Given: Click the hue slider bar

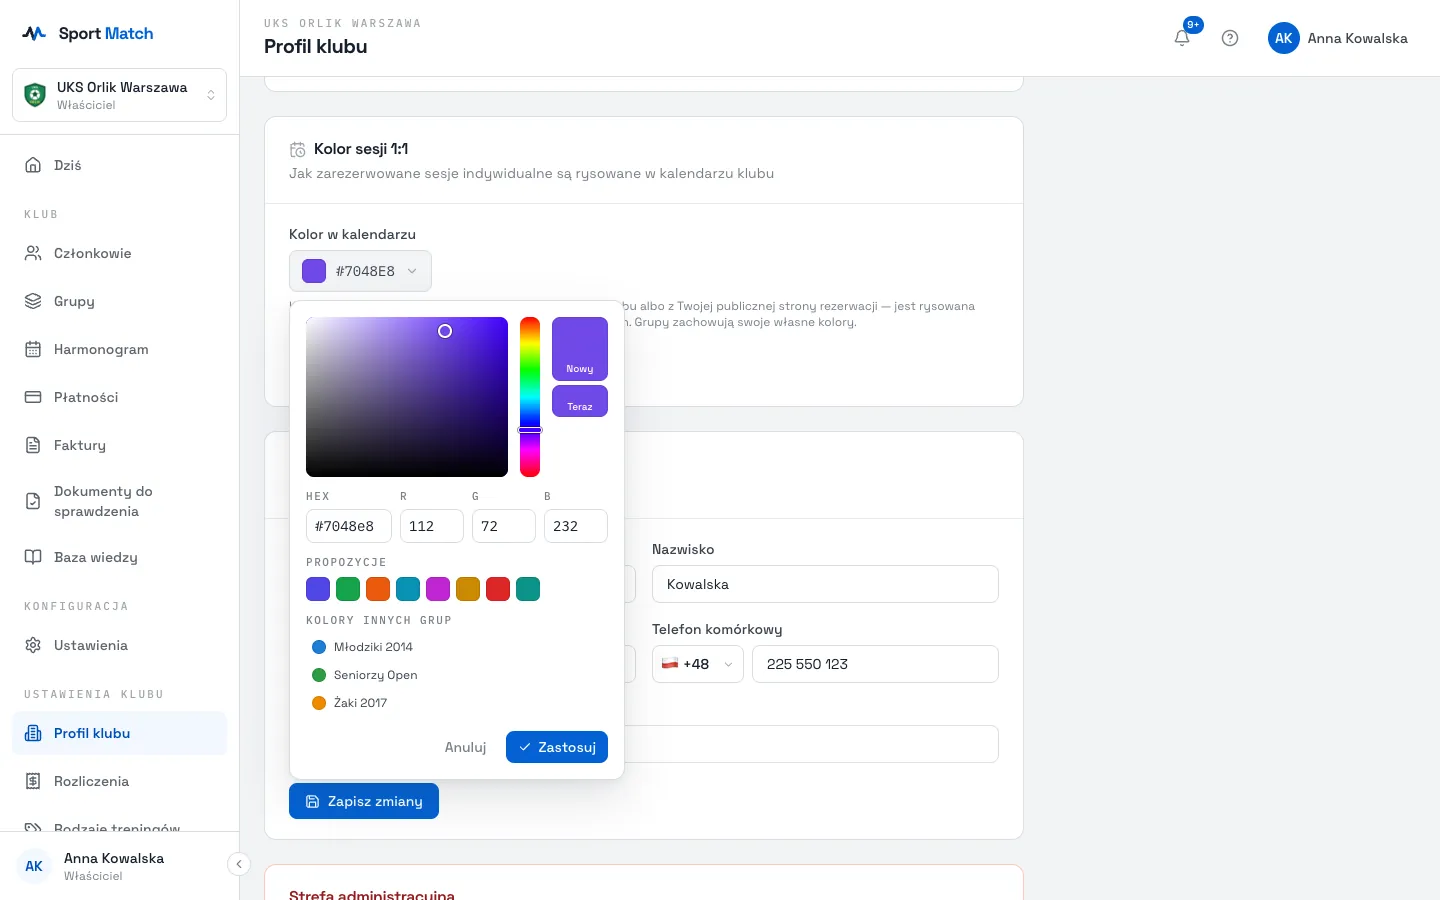Looking at the screenshot, I should tap(530, 397).
